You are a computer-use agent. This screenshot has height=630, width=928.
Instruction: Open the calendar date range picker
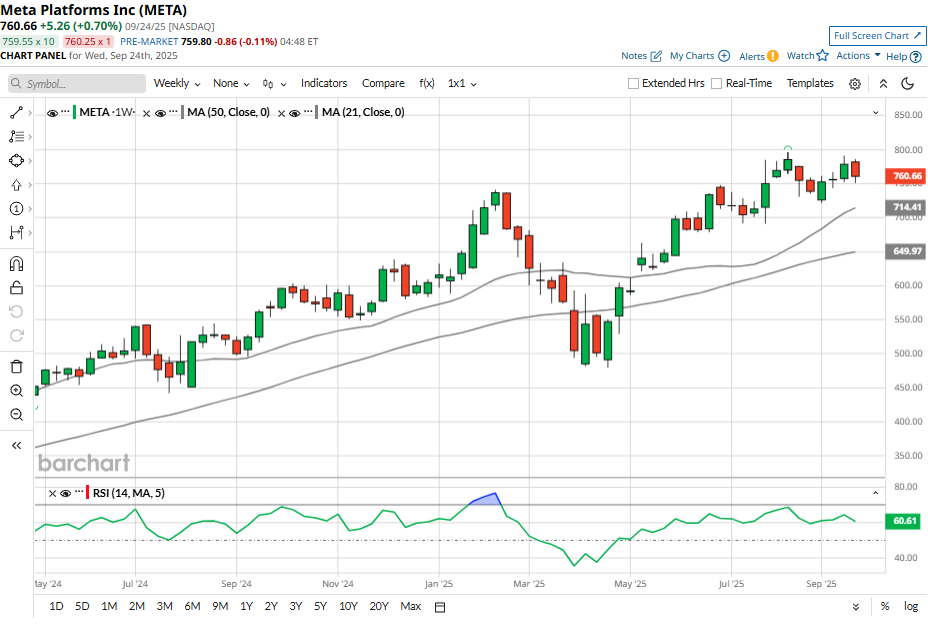440,607
